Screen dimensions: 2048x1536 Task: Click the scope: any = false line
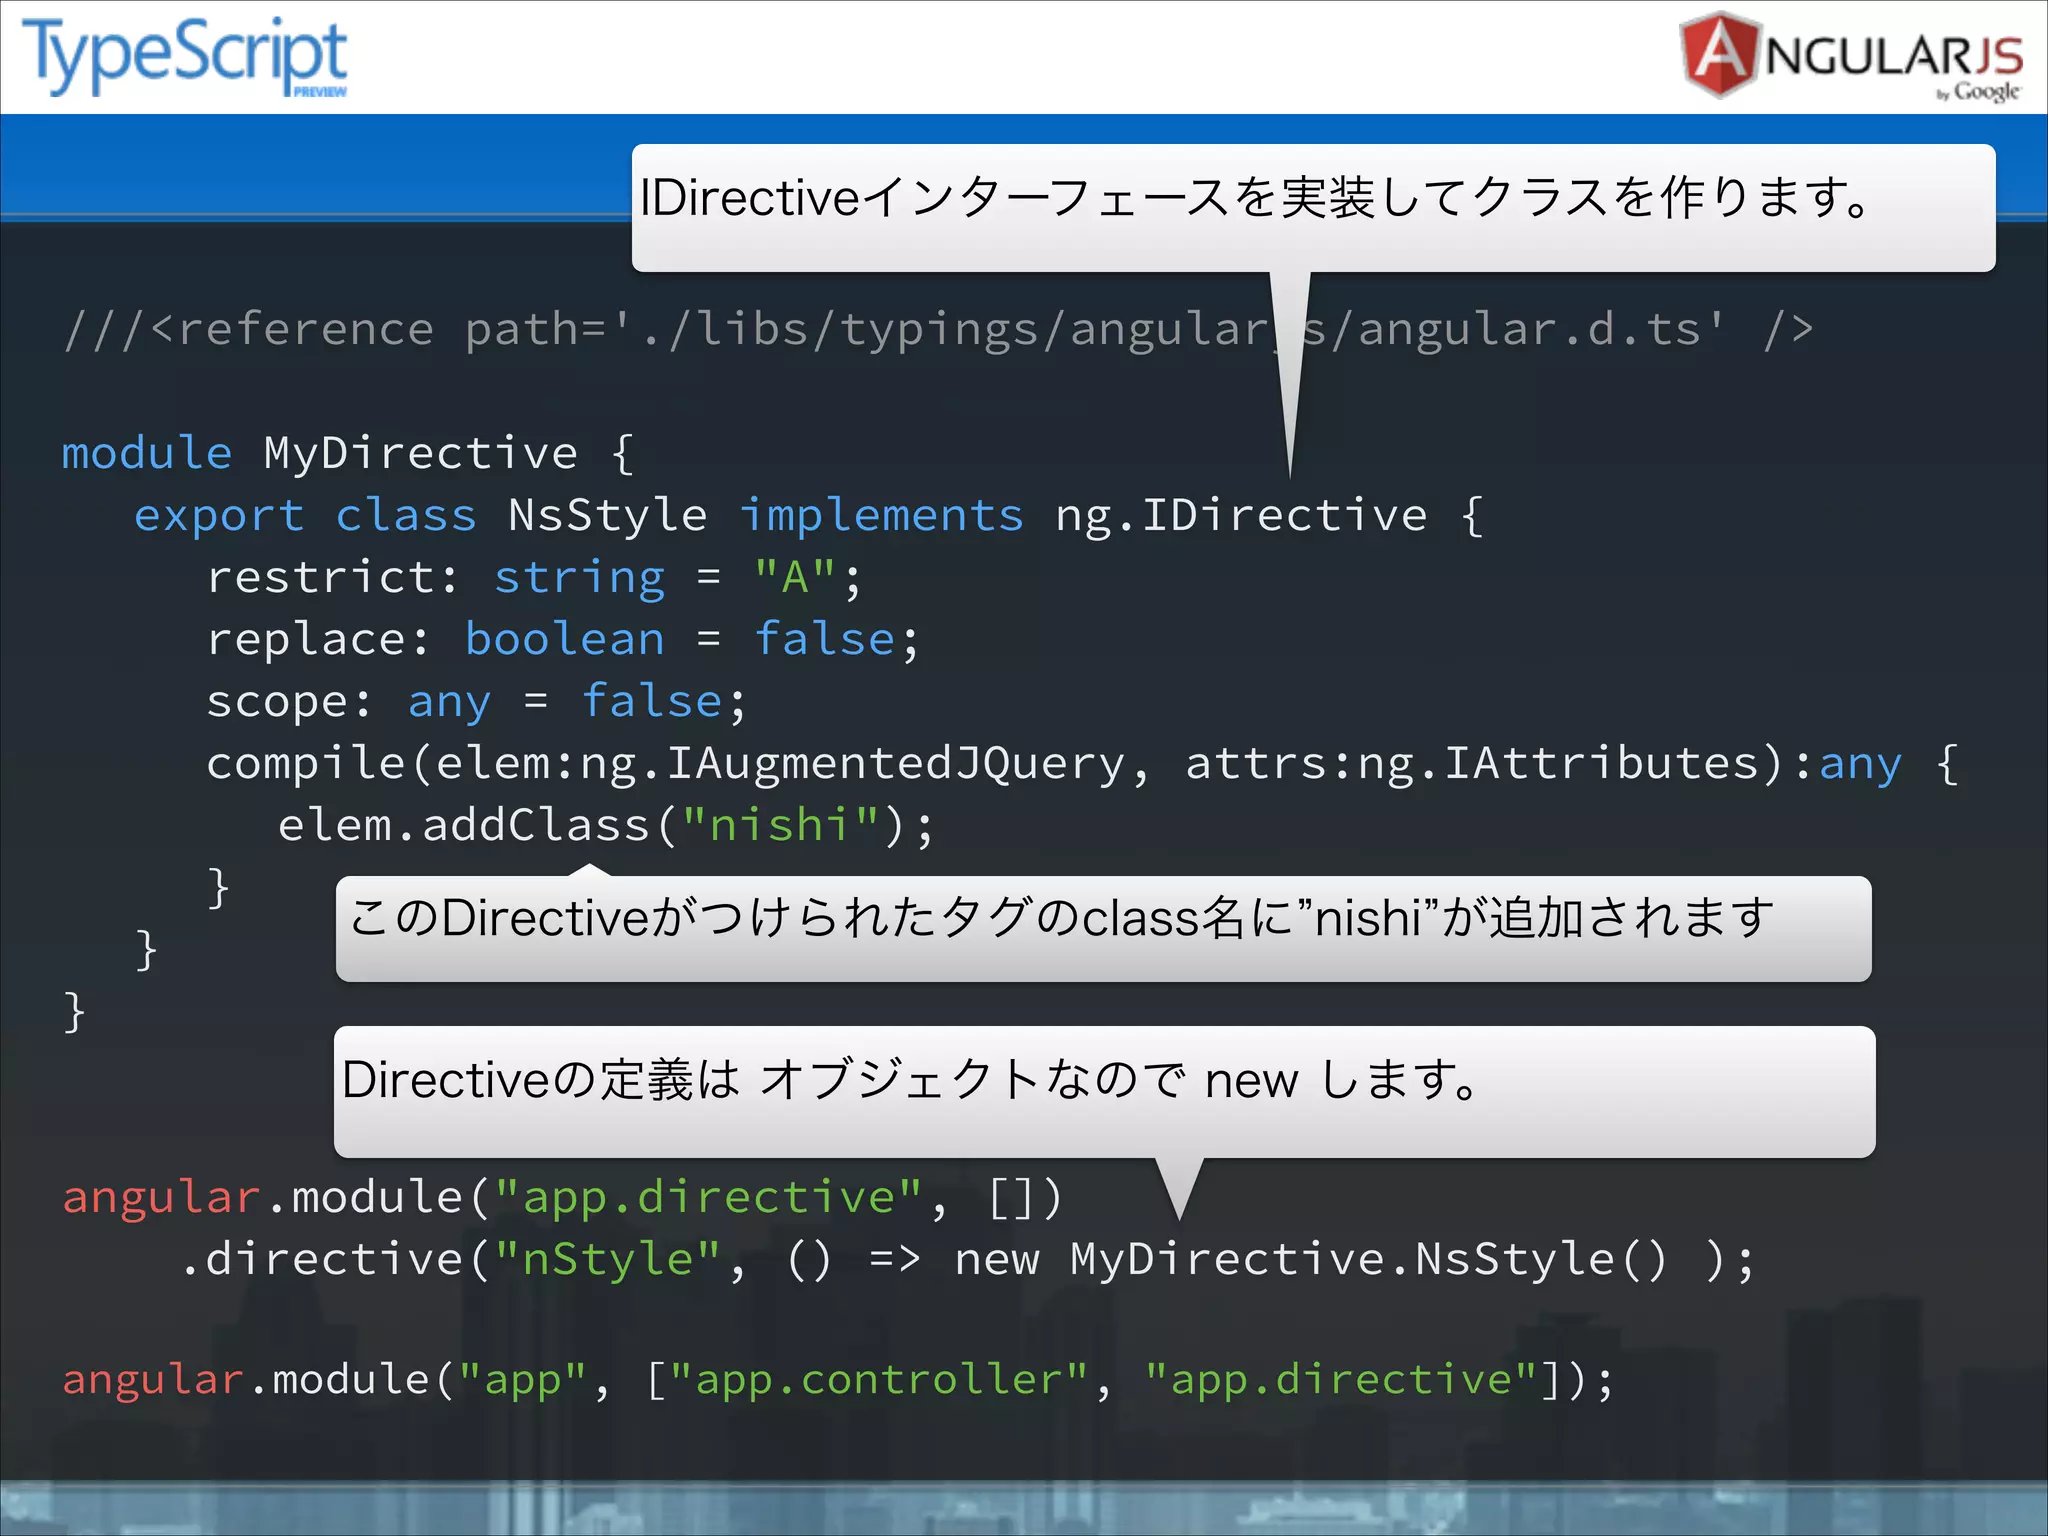(x=477, y=702)
